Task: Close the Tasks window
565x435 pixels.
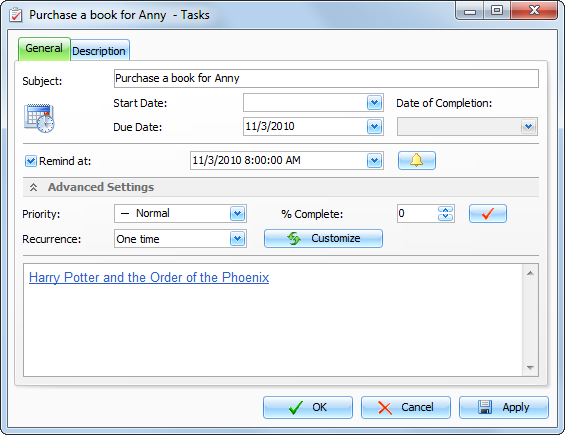Action: click(x=534, y=10)
